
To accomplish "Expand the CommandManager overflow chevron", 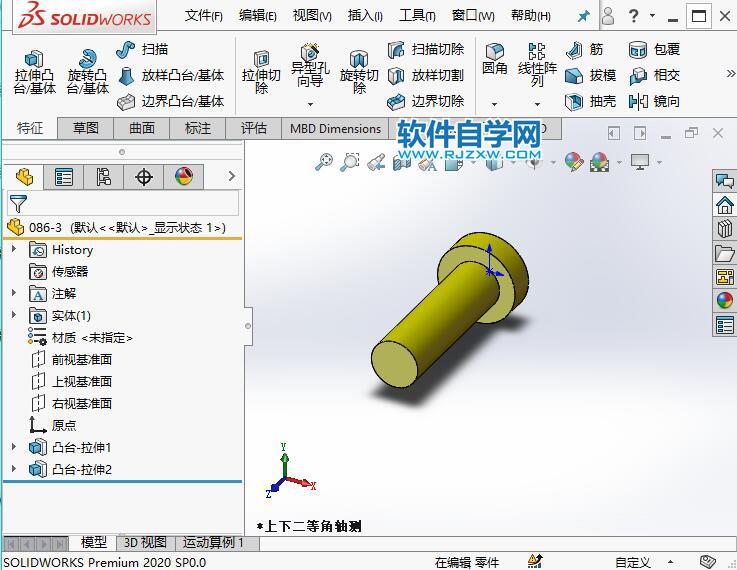I will [730, 74].
